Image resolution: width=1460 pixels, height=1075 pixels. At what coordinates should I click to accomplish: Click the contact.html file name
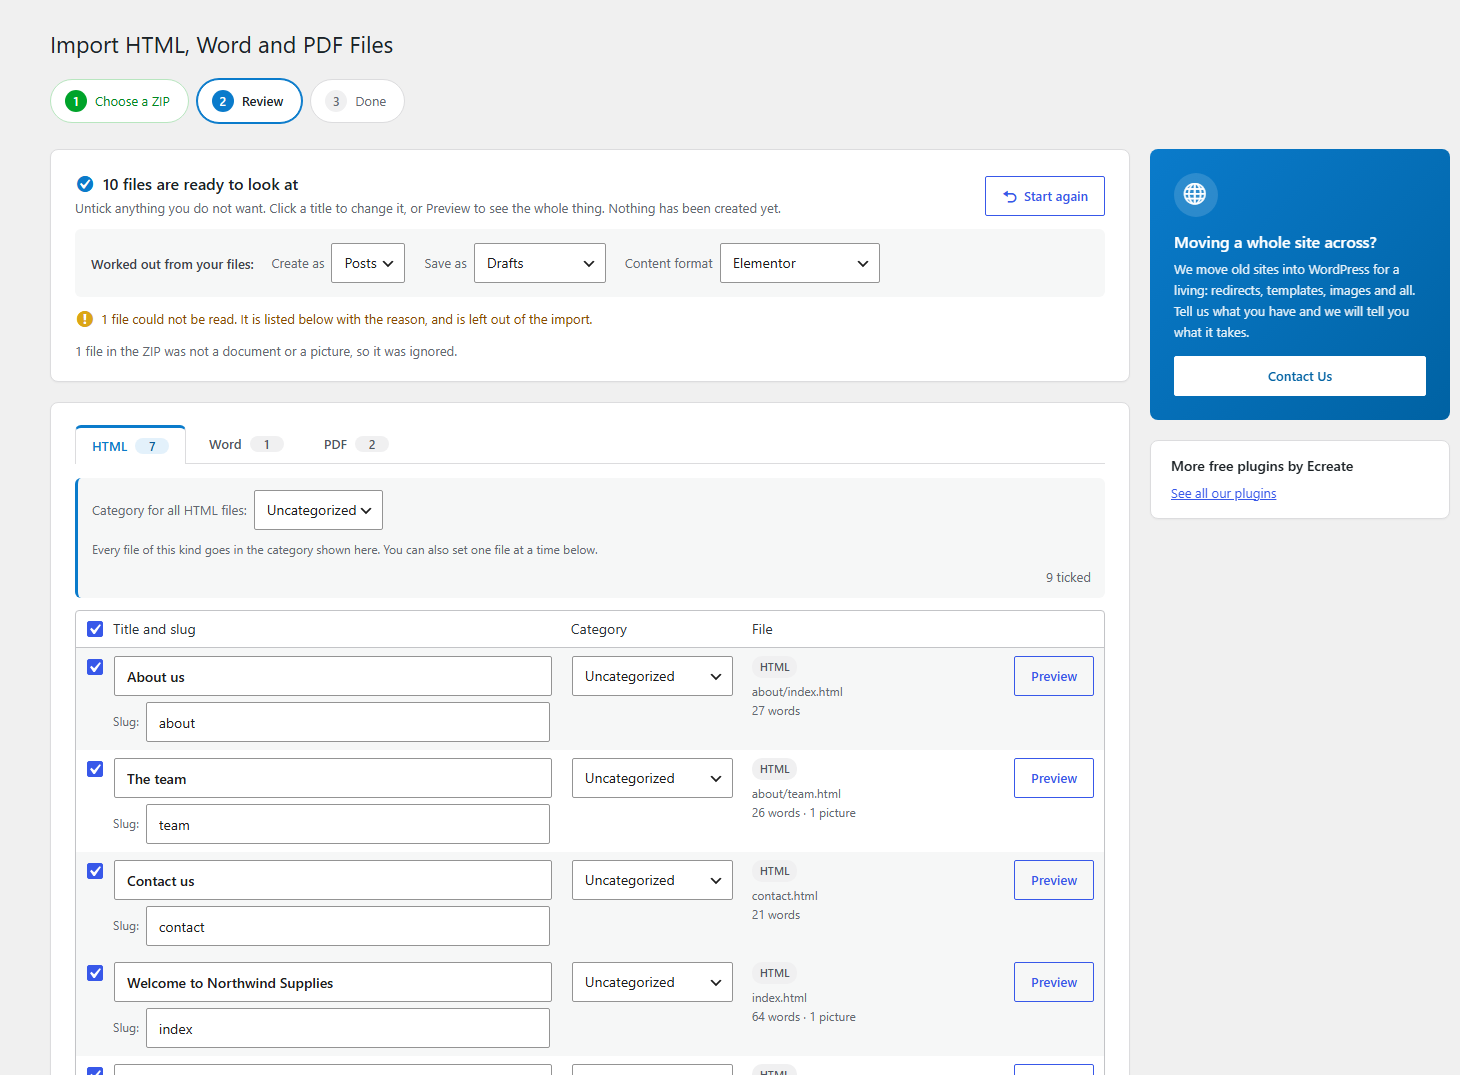pos(785,896)
